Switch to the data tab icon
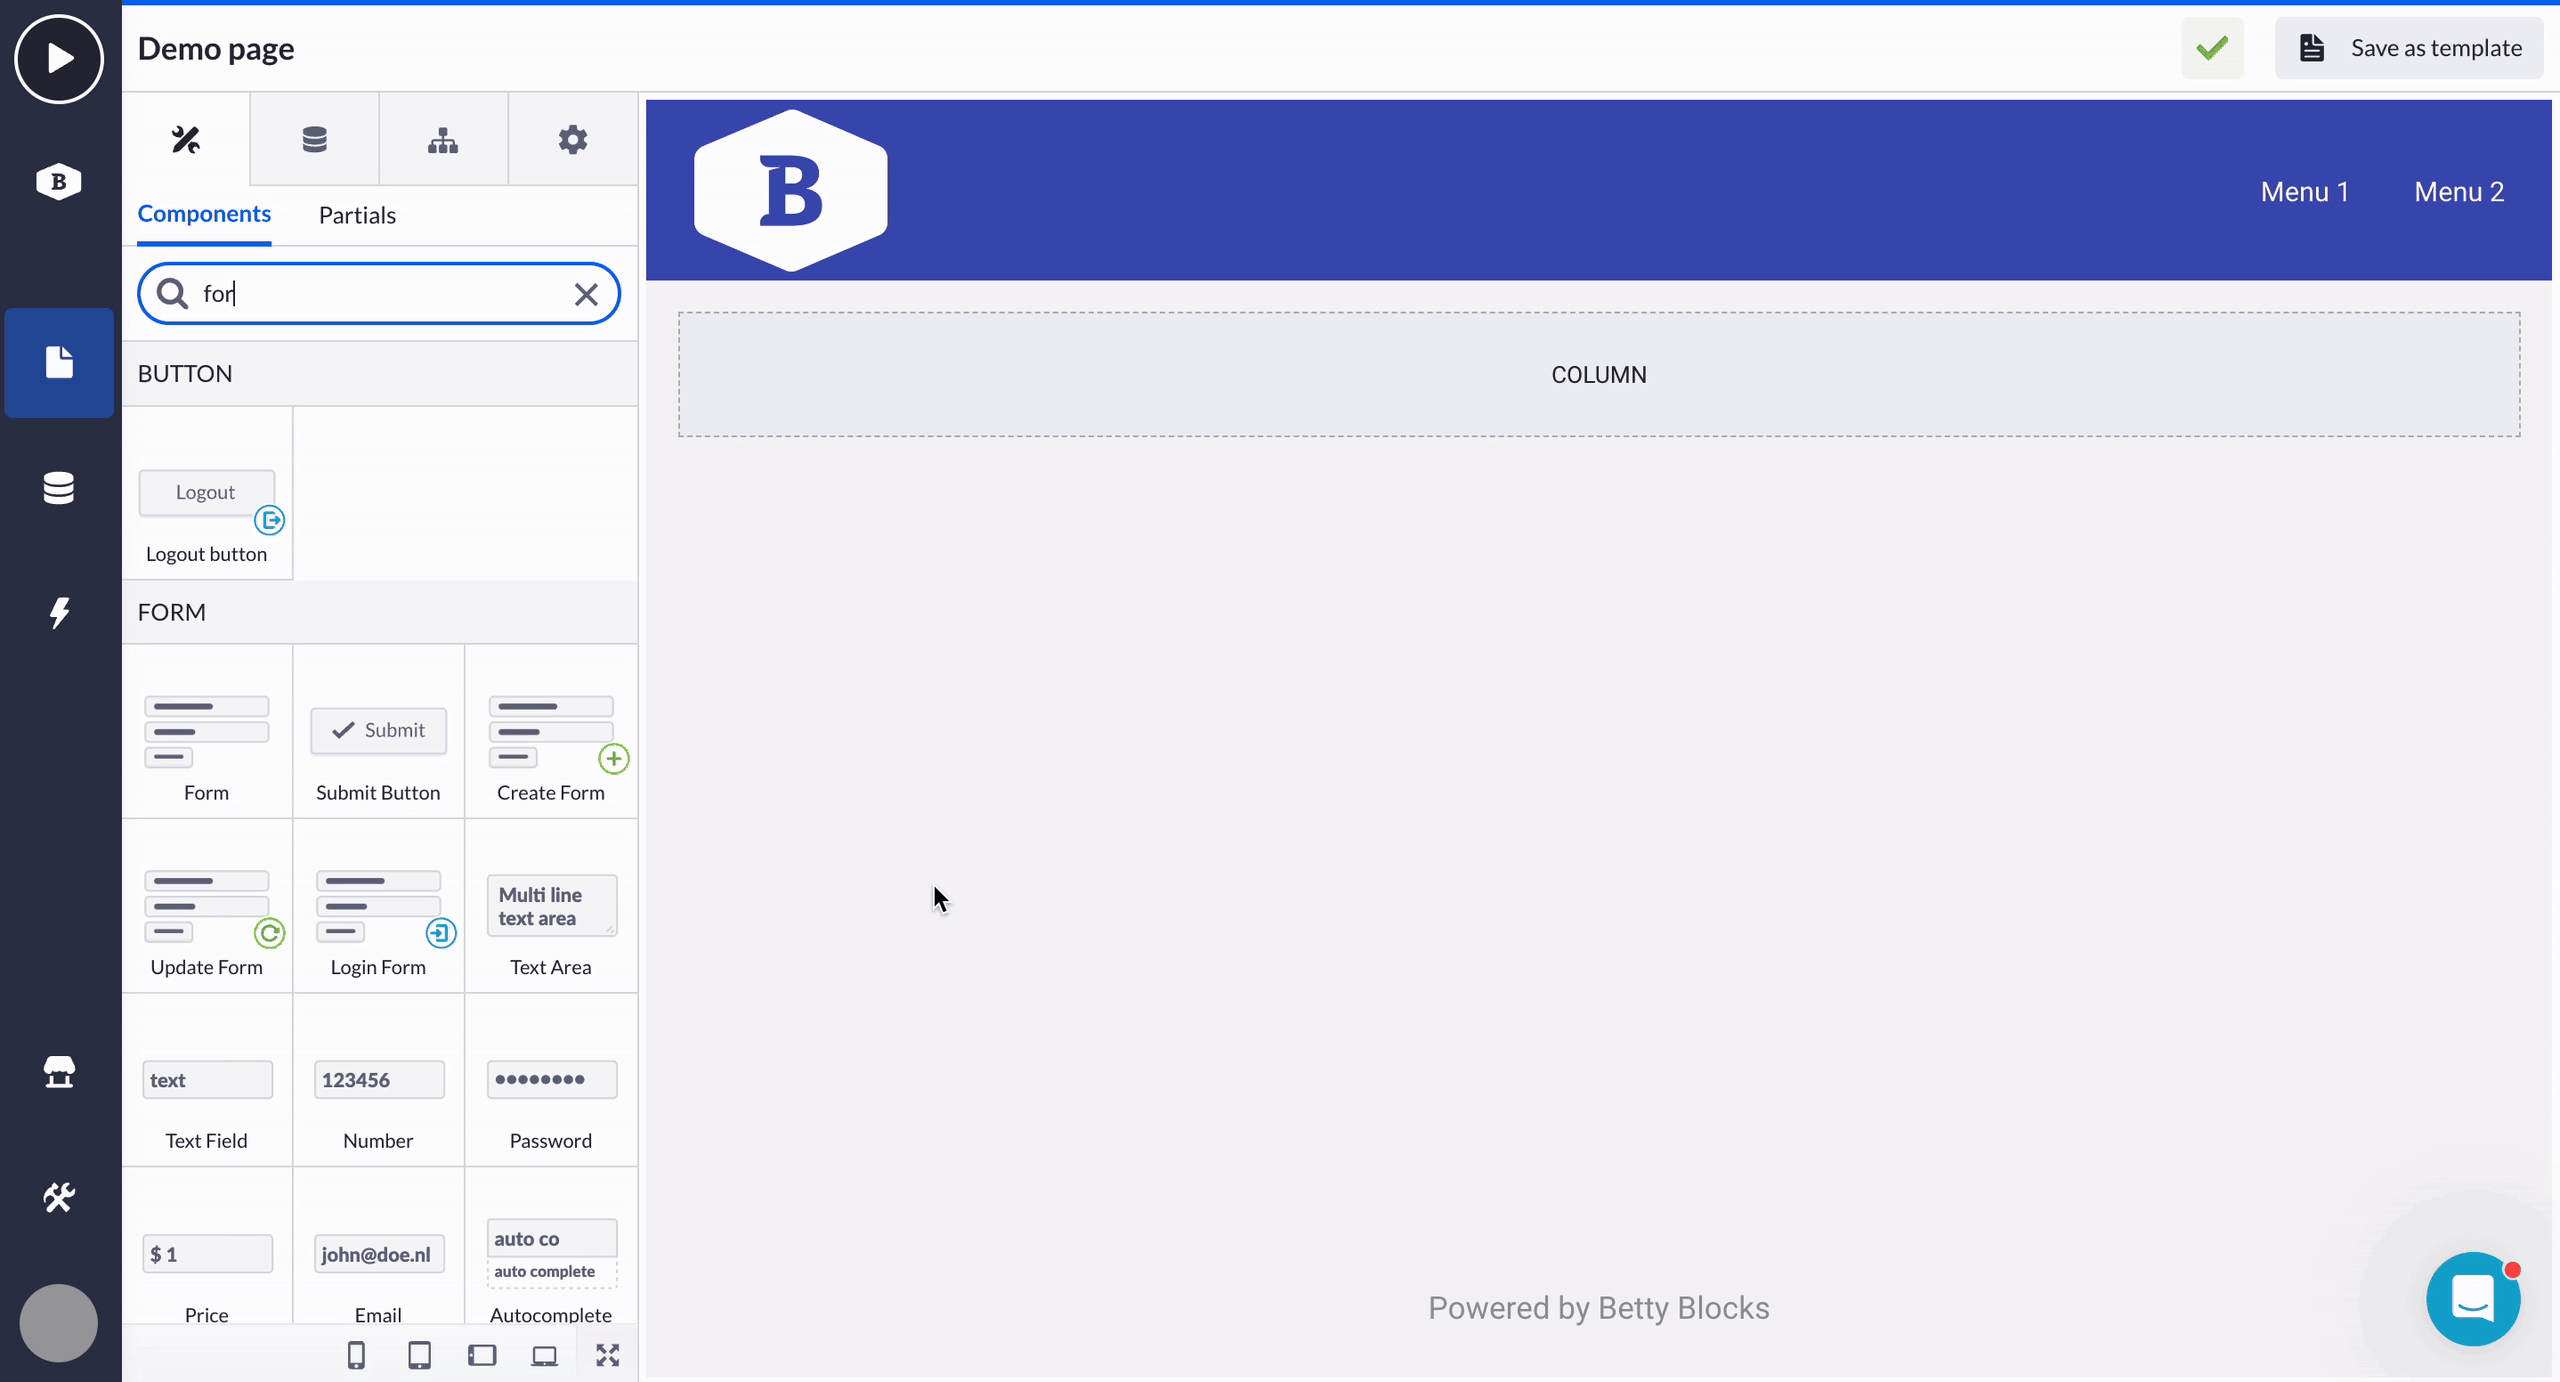2560x1382 pixels. (315, 140)
